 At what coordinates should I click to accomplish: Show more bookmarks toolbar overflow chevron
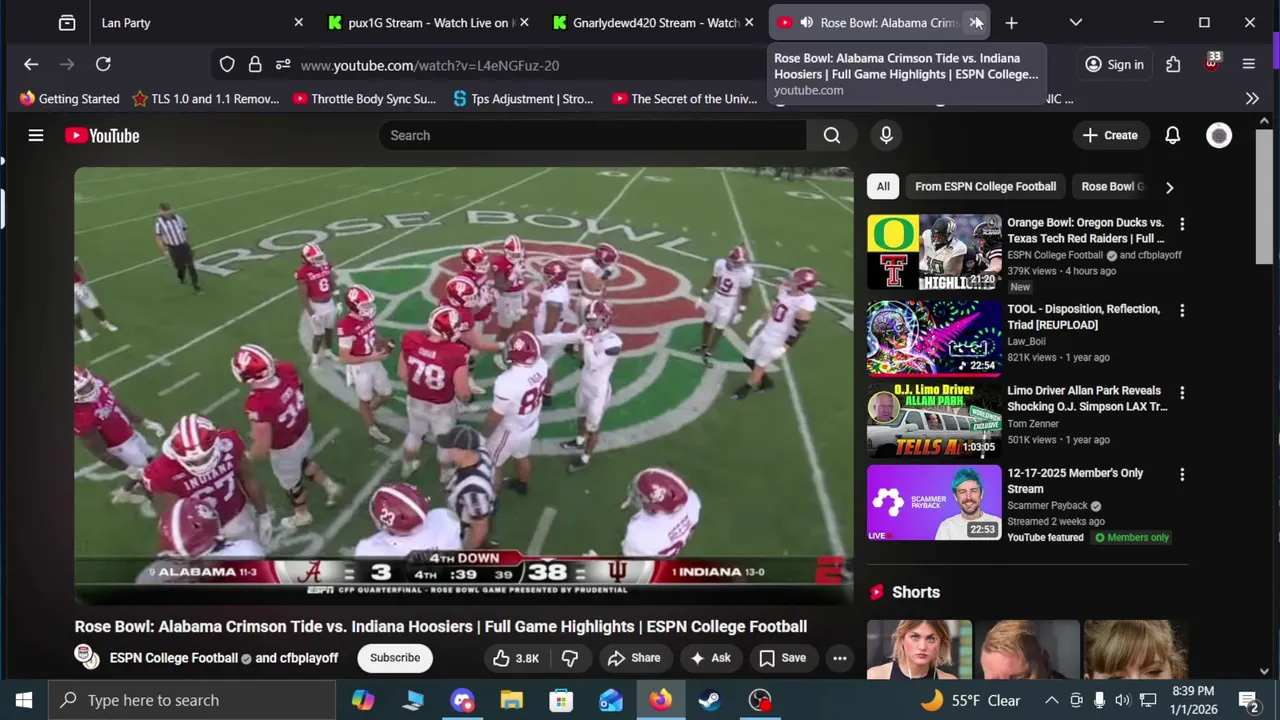tap(1252, 99)
